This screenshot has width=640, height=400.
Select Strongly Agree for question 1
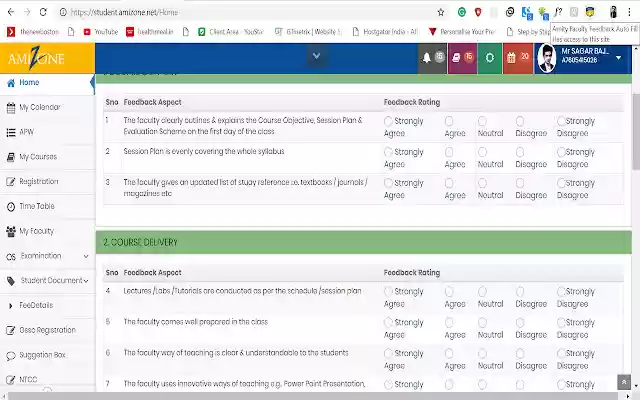point(388,121)
